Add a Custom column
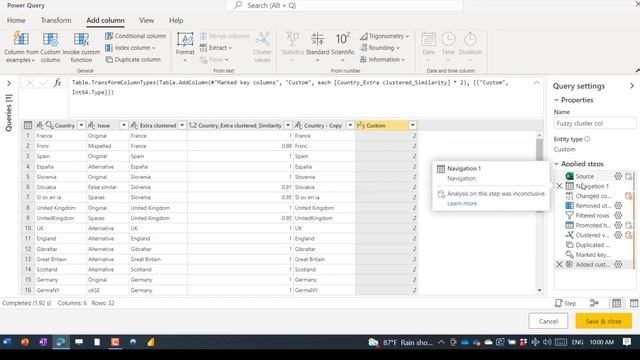Screen dimensions: 640x360 pos(50,47)
